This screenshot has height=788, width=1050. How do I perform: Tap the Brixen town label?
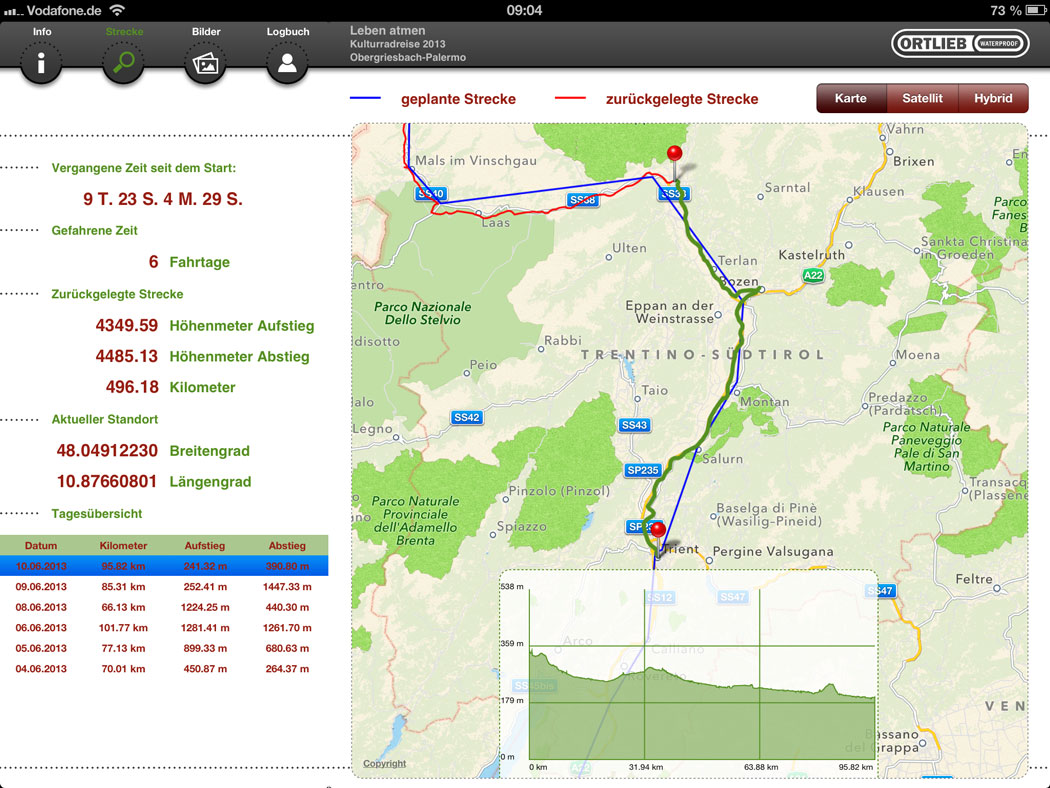(913, 161)
